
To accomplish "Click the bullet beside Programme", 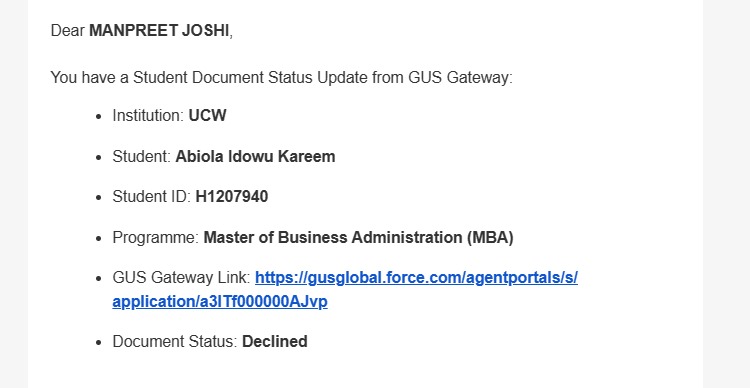I will point(99,238).
